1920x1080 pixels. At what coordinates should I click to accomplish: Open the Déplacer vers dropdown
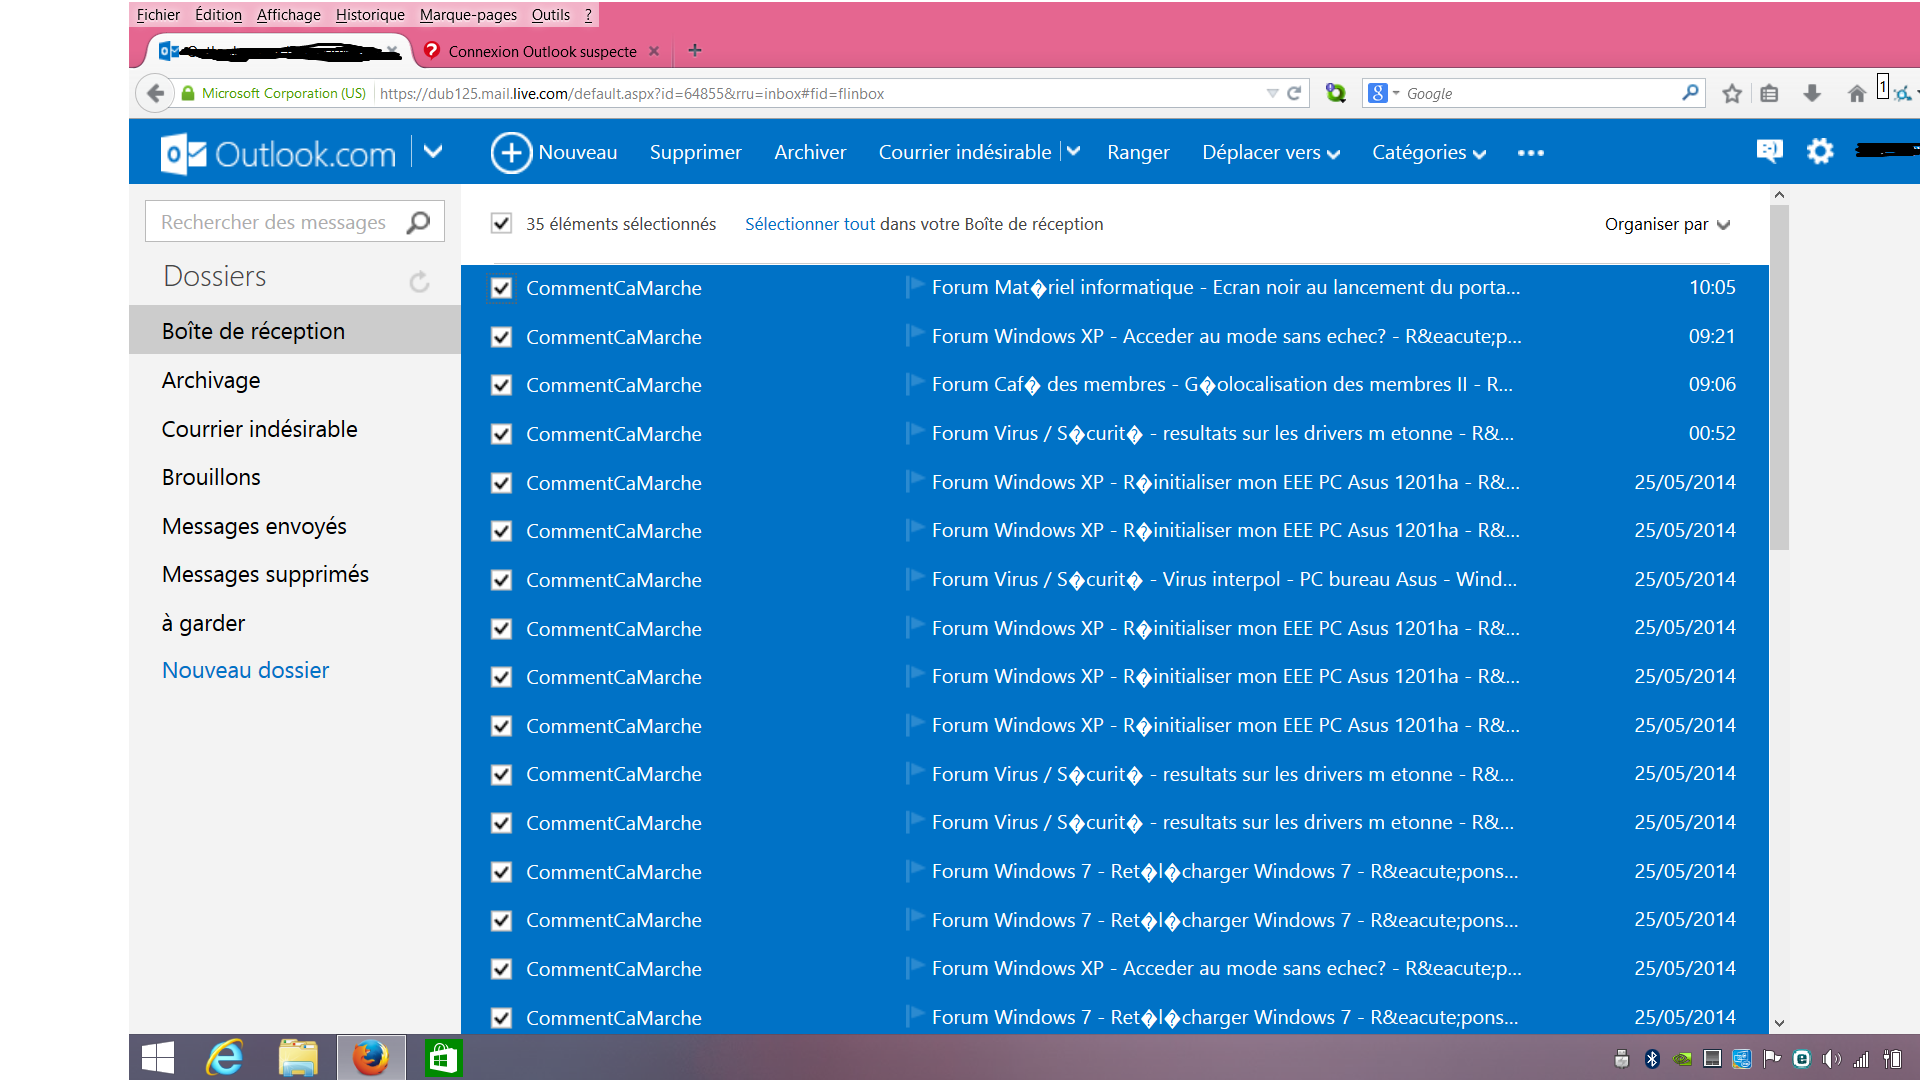pos(1271,153)
